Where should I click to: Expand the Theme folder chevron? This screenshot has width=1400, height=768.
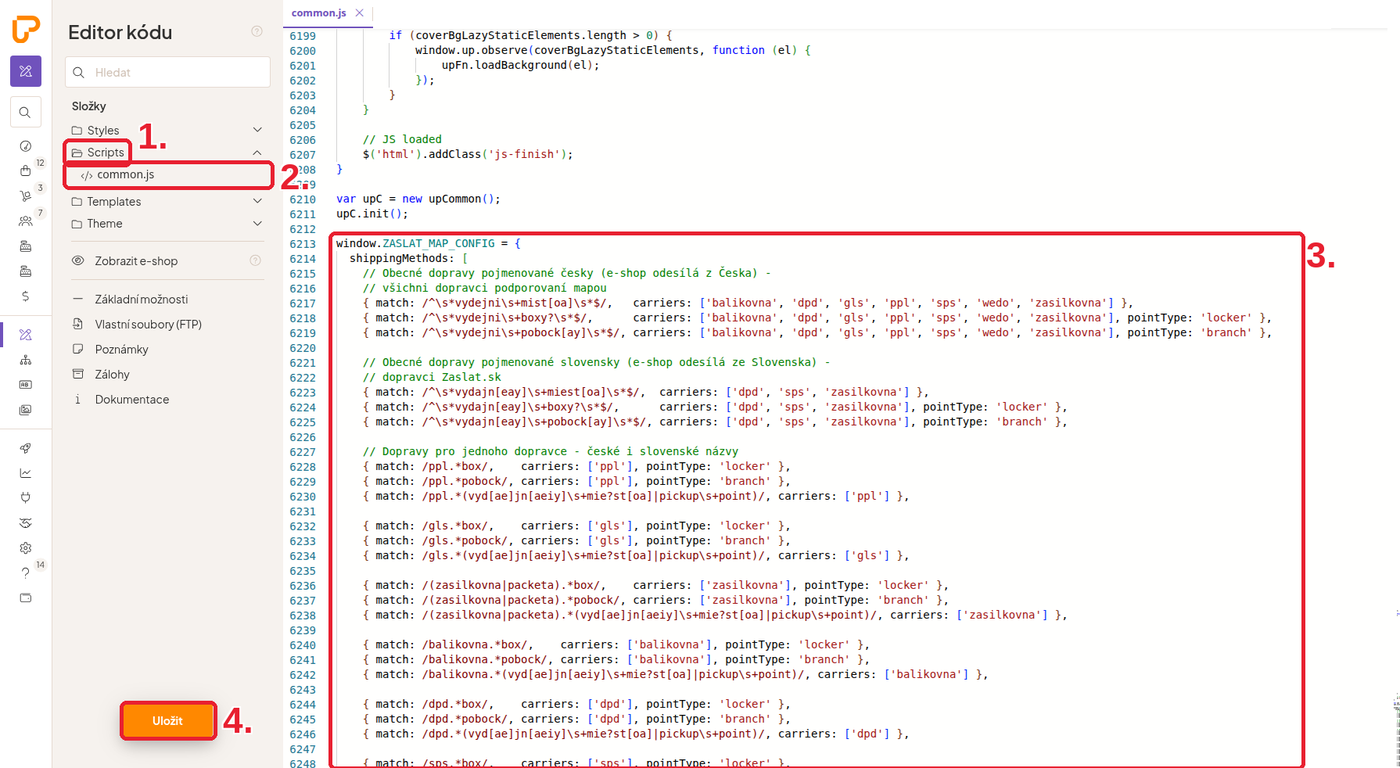click(257, 224)
